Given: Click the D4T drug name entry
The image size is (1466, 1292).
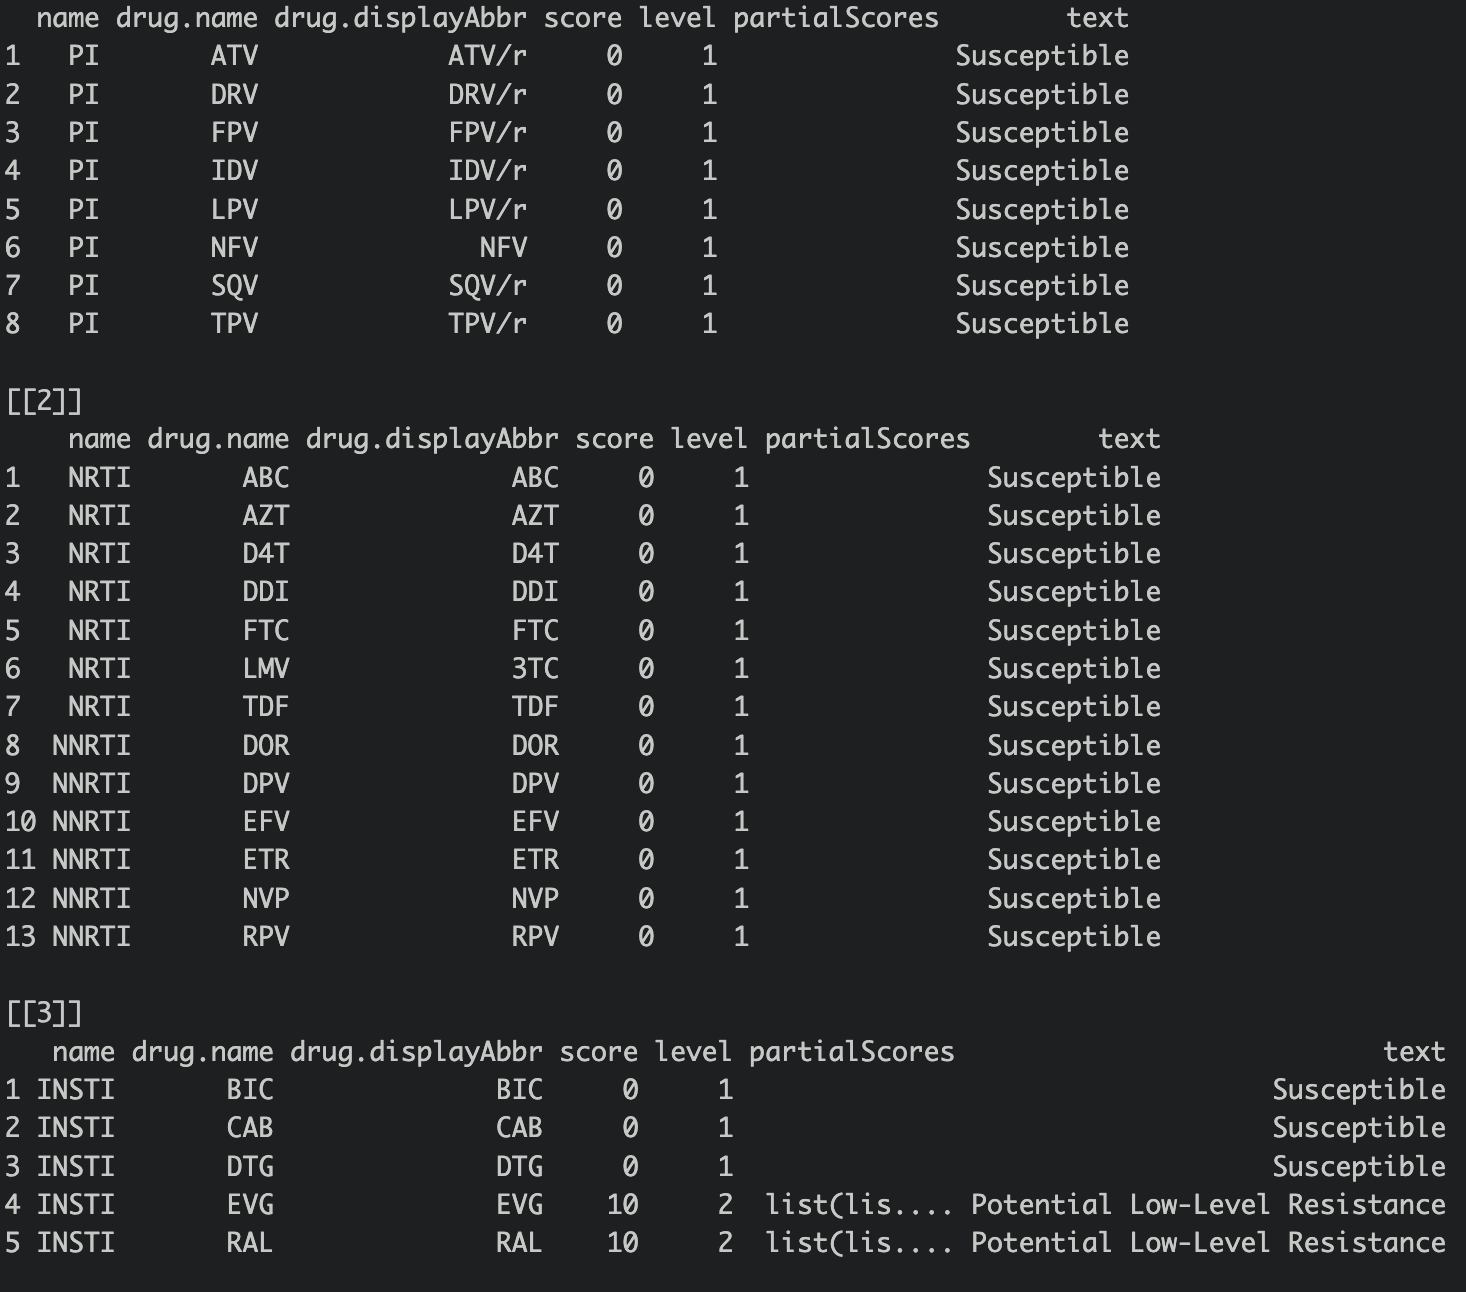Looking at the screenshot, I should coord(265,553).
